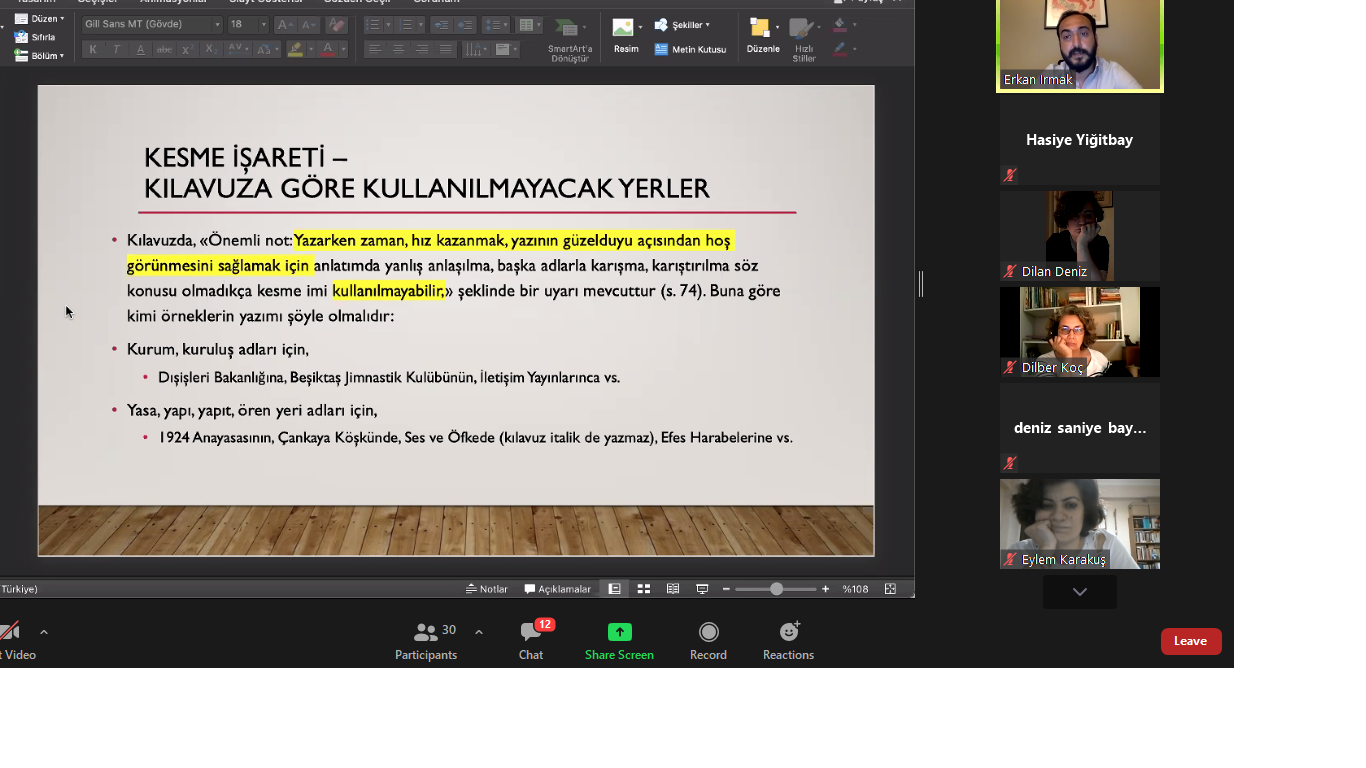
Task: Justify the paragraph text
Action: [446, 49]
